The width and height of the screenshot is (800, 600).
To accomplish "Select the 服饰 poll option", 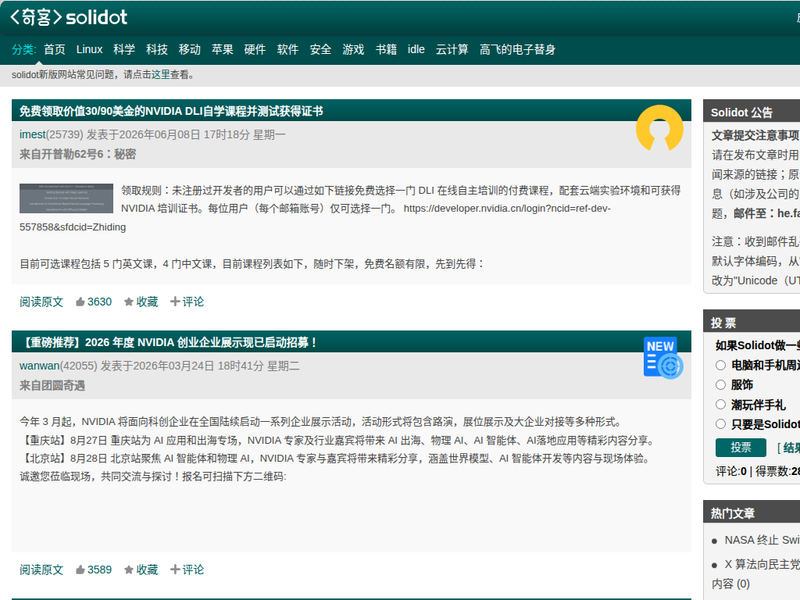I will tap(720, 385).
